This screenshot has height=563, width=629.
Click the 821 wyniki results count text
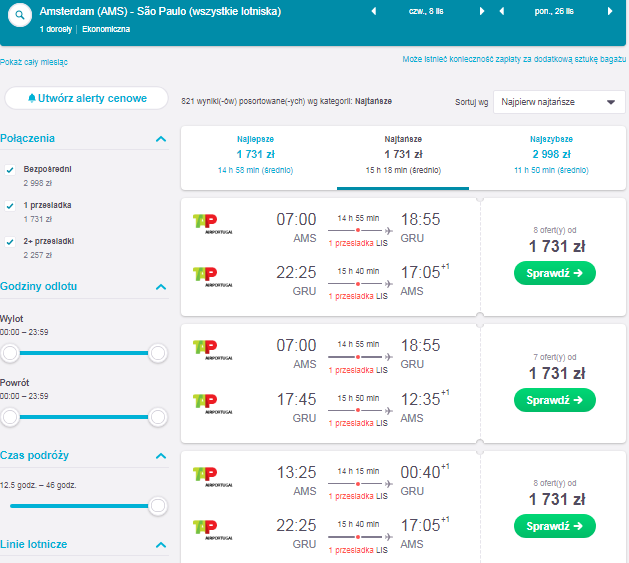pyautogui.click(x=286, y=102)
